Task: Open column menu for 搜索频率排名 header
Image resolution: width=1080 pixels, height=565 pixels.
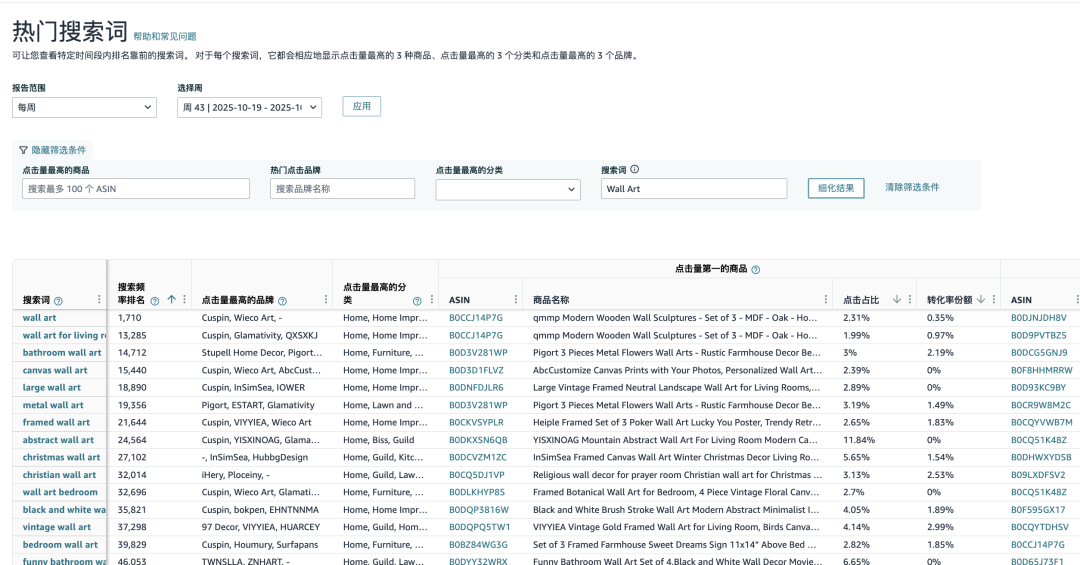Action: pos(185,299)
